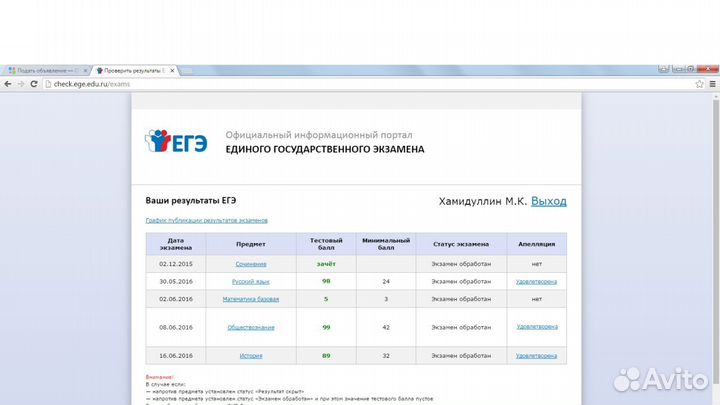Select the 'Проверить результаты' tab
720x405 pixels.
(x=133, y=71)
